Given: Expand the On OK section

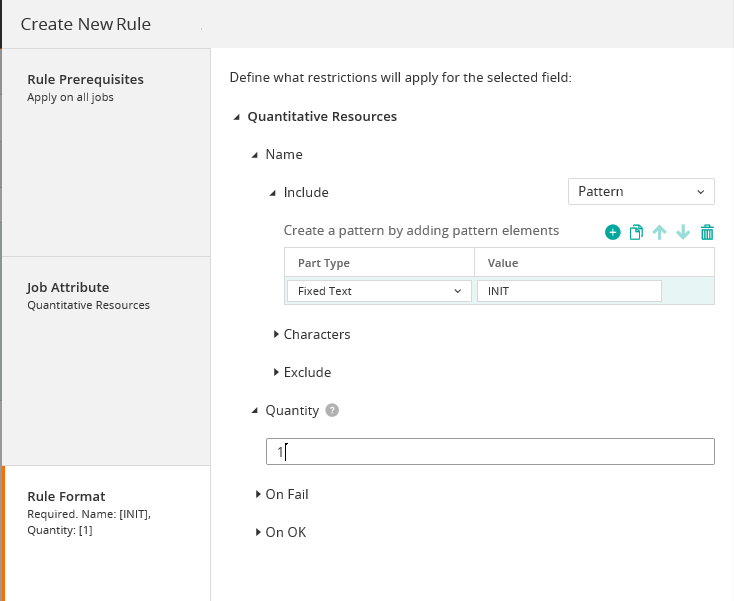Looking at the screenshot, I should pos(258,532).
